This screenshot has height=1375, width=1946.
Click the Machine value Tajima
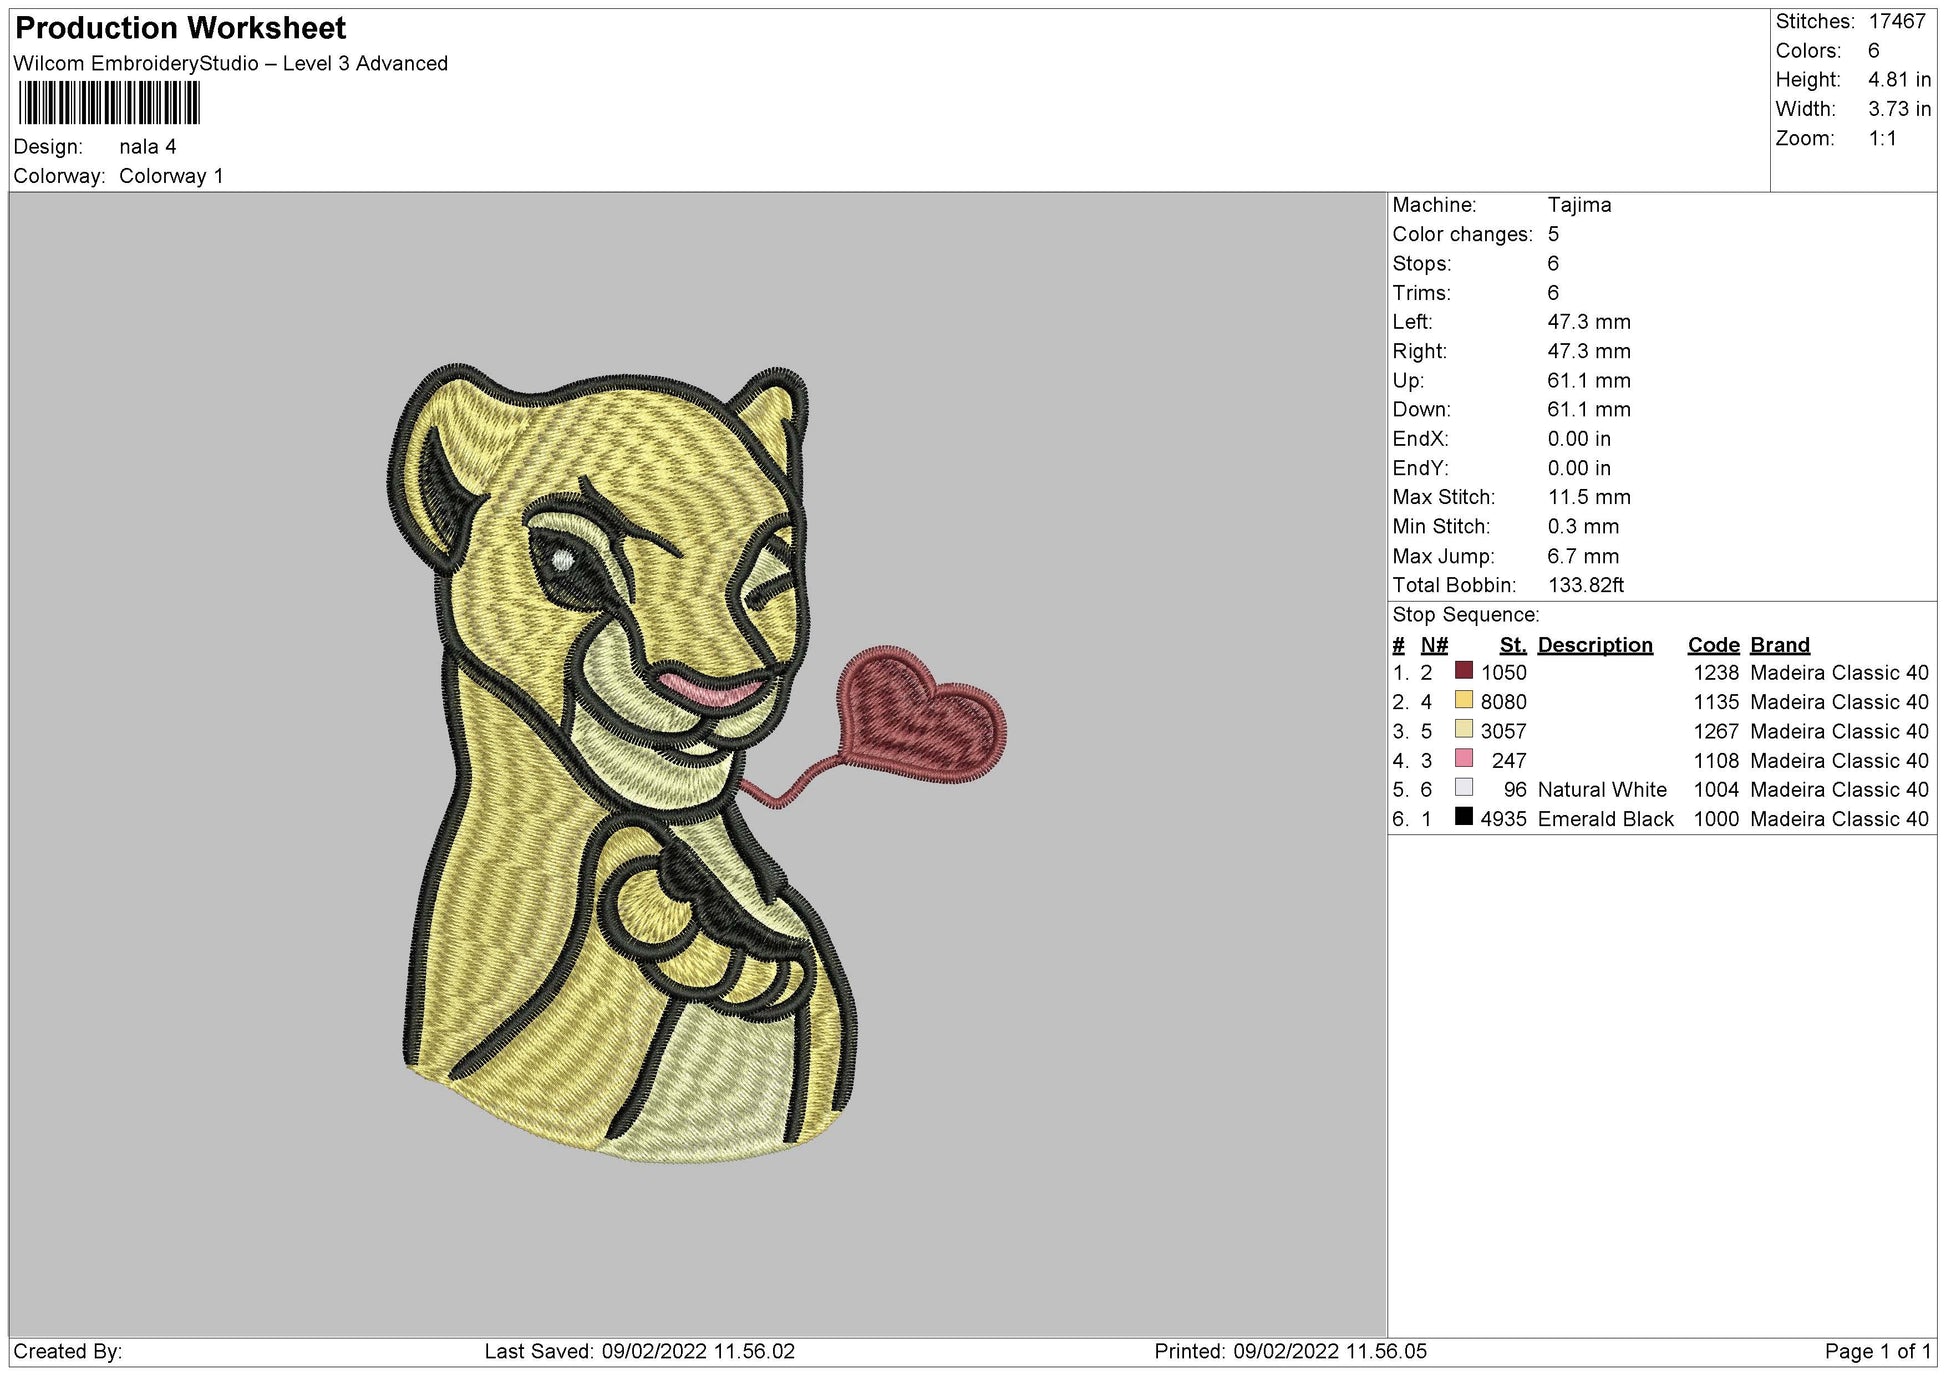1579,205
